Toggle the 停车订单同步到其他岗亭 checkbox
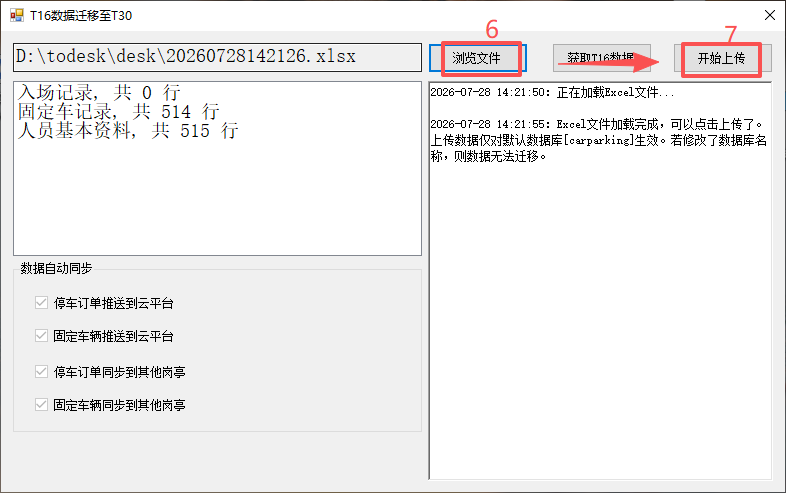Viewport: 786px width, 493px height. click(x=41, y=372)
